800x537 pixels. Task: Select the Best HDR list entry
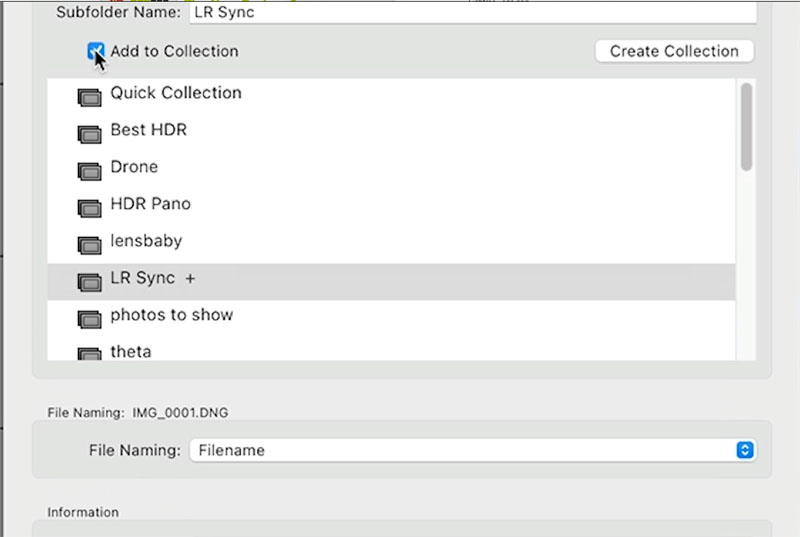pyautogui.click(x=391, y=134)
